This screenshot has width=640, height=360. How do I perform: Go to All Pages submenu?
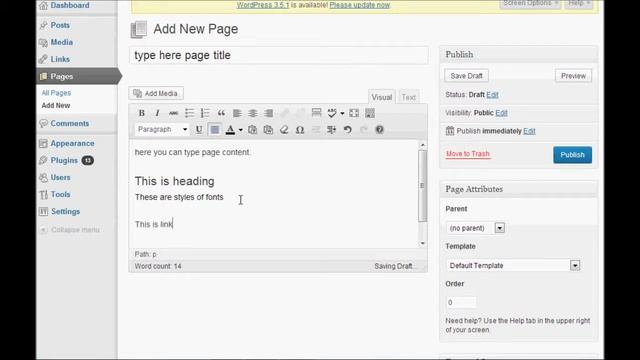[56, 93]
